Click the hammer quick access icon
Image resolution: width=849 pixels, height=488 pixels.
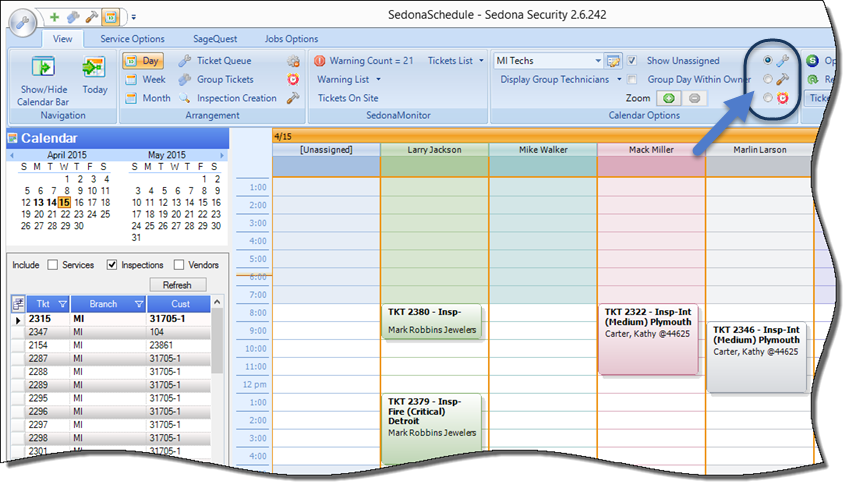pyautogui.click(x=92, y=17)
